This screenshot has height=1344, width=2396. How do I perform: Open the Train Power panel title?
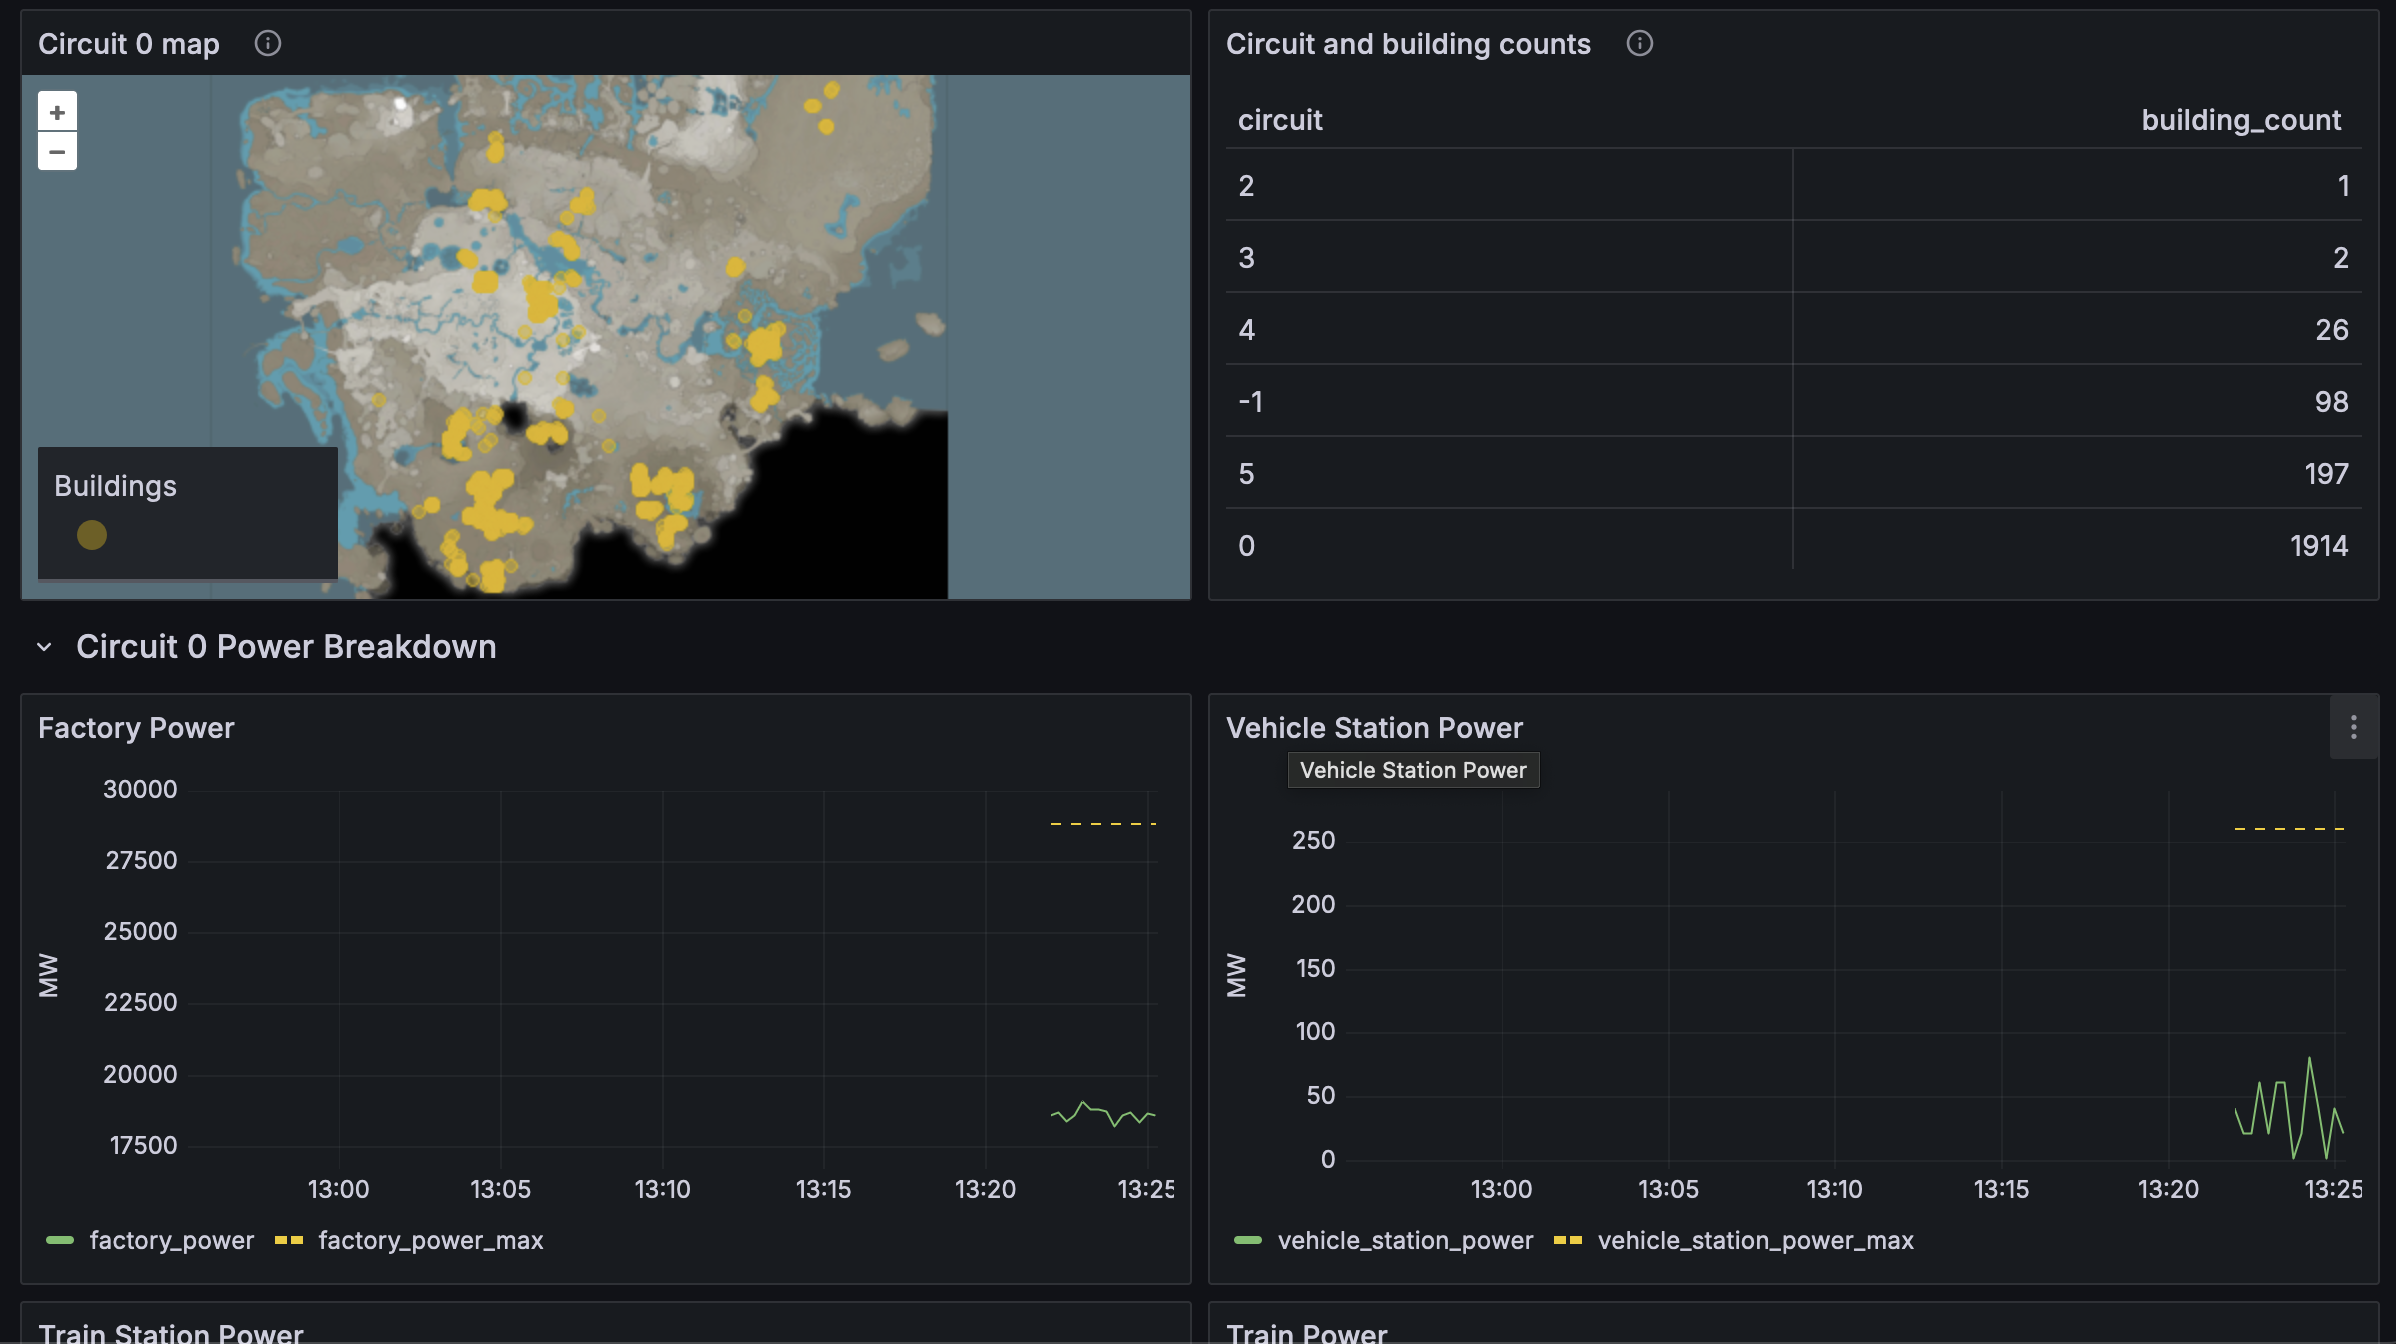tap(1306, 1332)
